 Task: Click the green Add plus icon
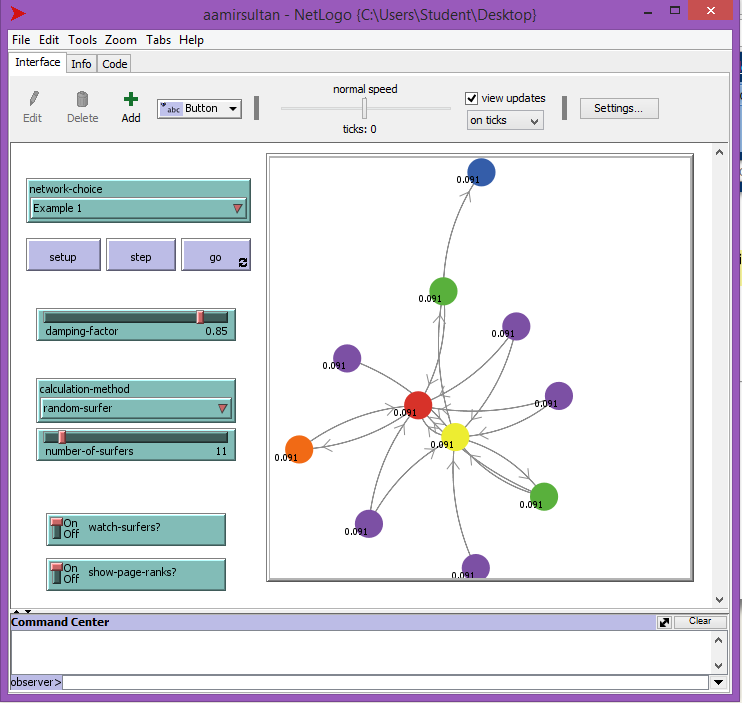pos(131,99)
